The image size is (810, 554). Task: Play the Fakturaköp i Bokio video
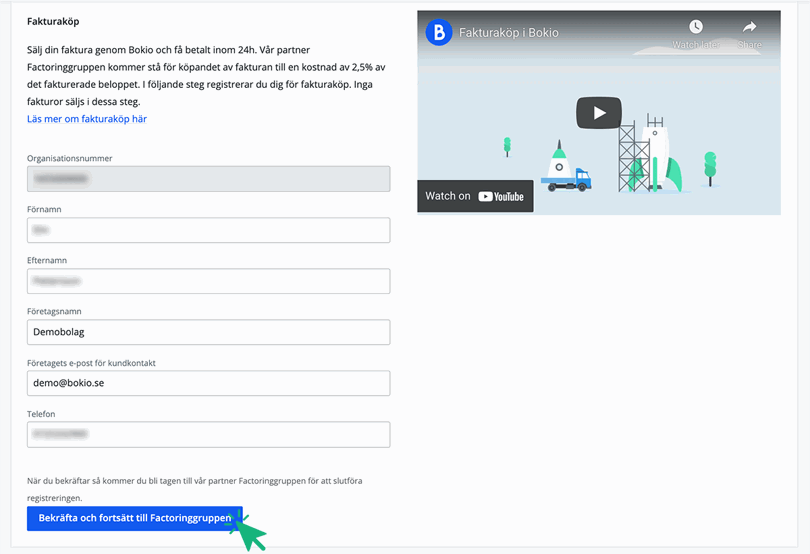(598, 112)
